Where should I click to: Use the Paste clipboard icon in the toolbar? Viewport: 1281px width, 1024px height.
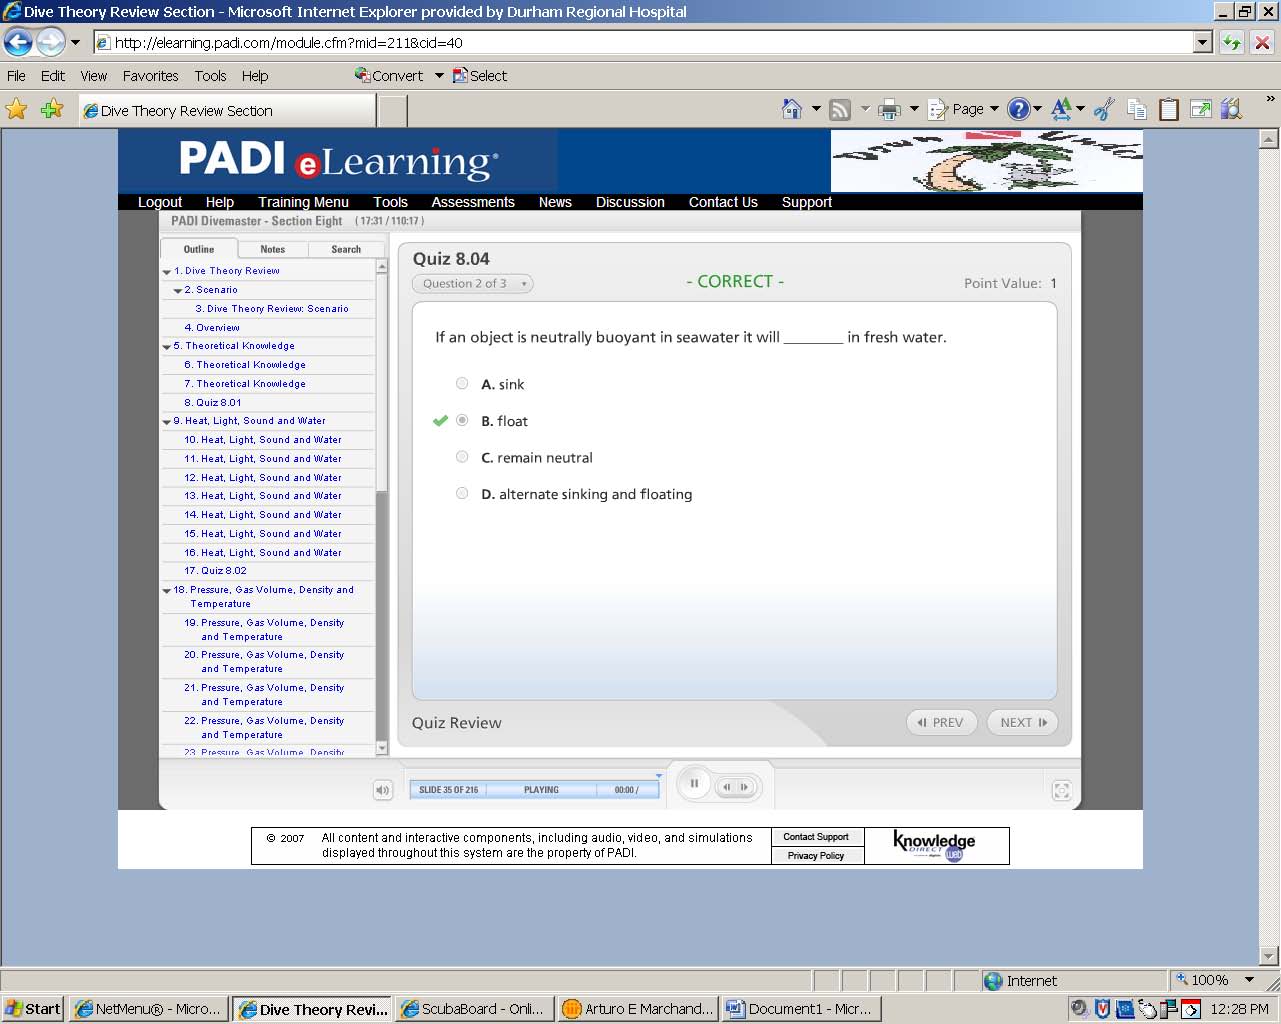point(1168,109)
